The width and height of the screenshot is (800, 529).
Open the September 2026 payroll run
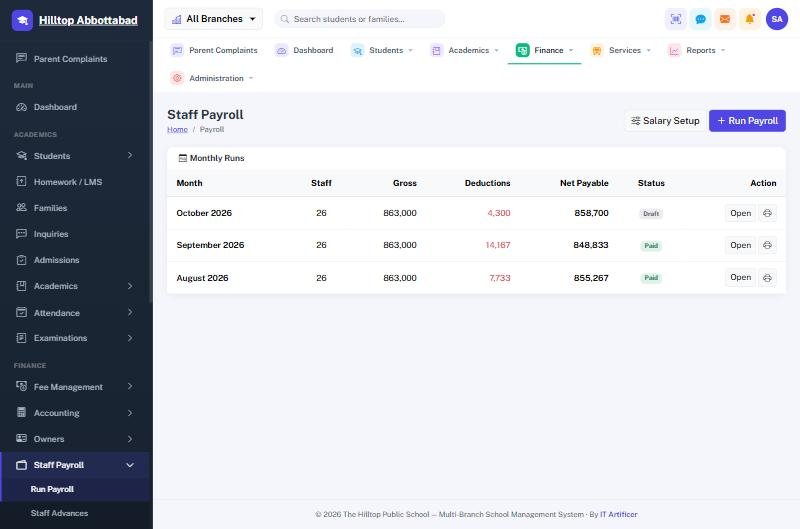[x=740, y=245]
